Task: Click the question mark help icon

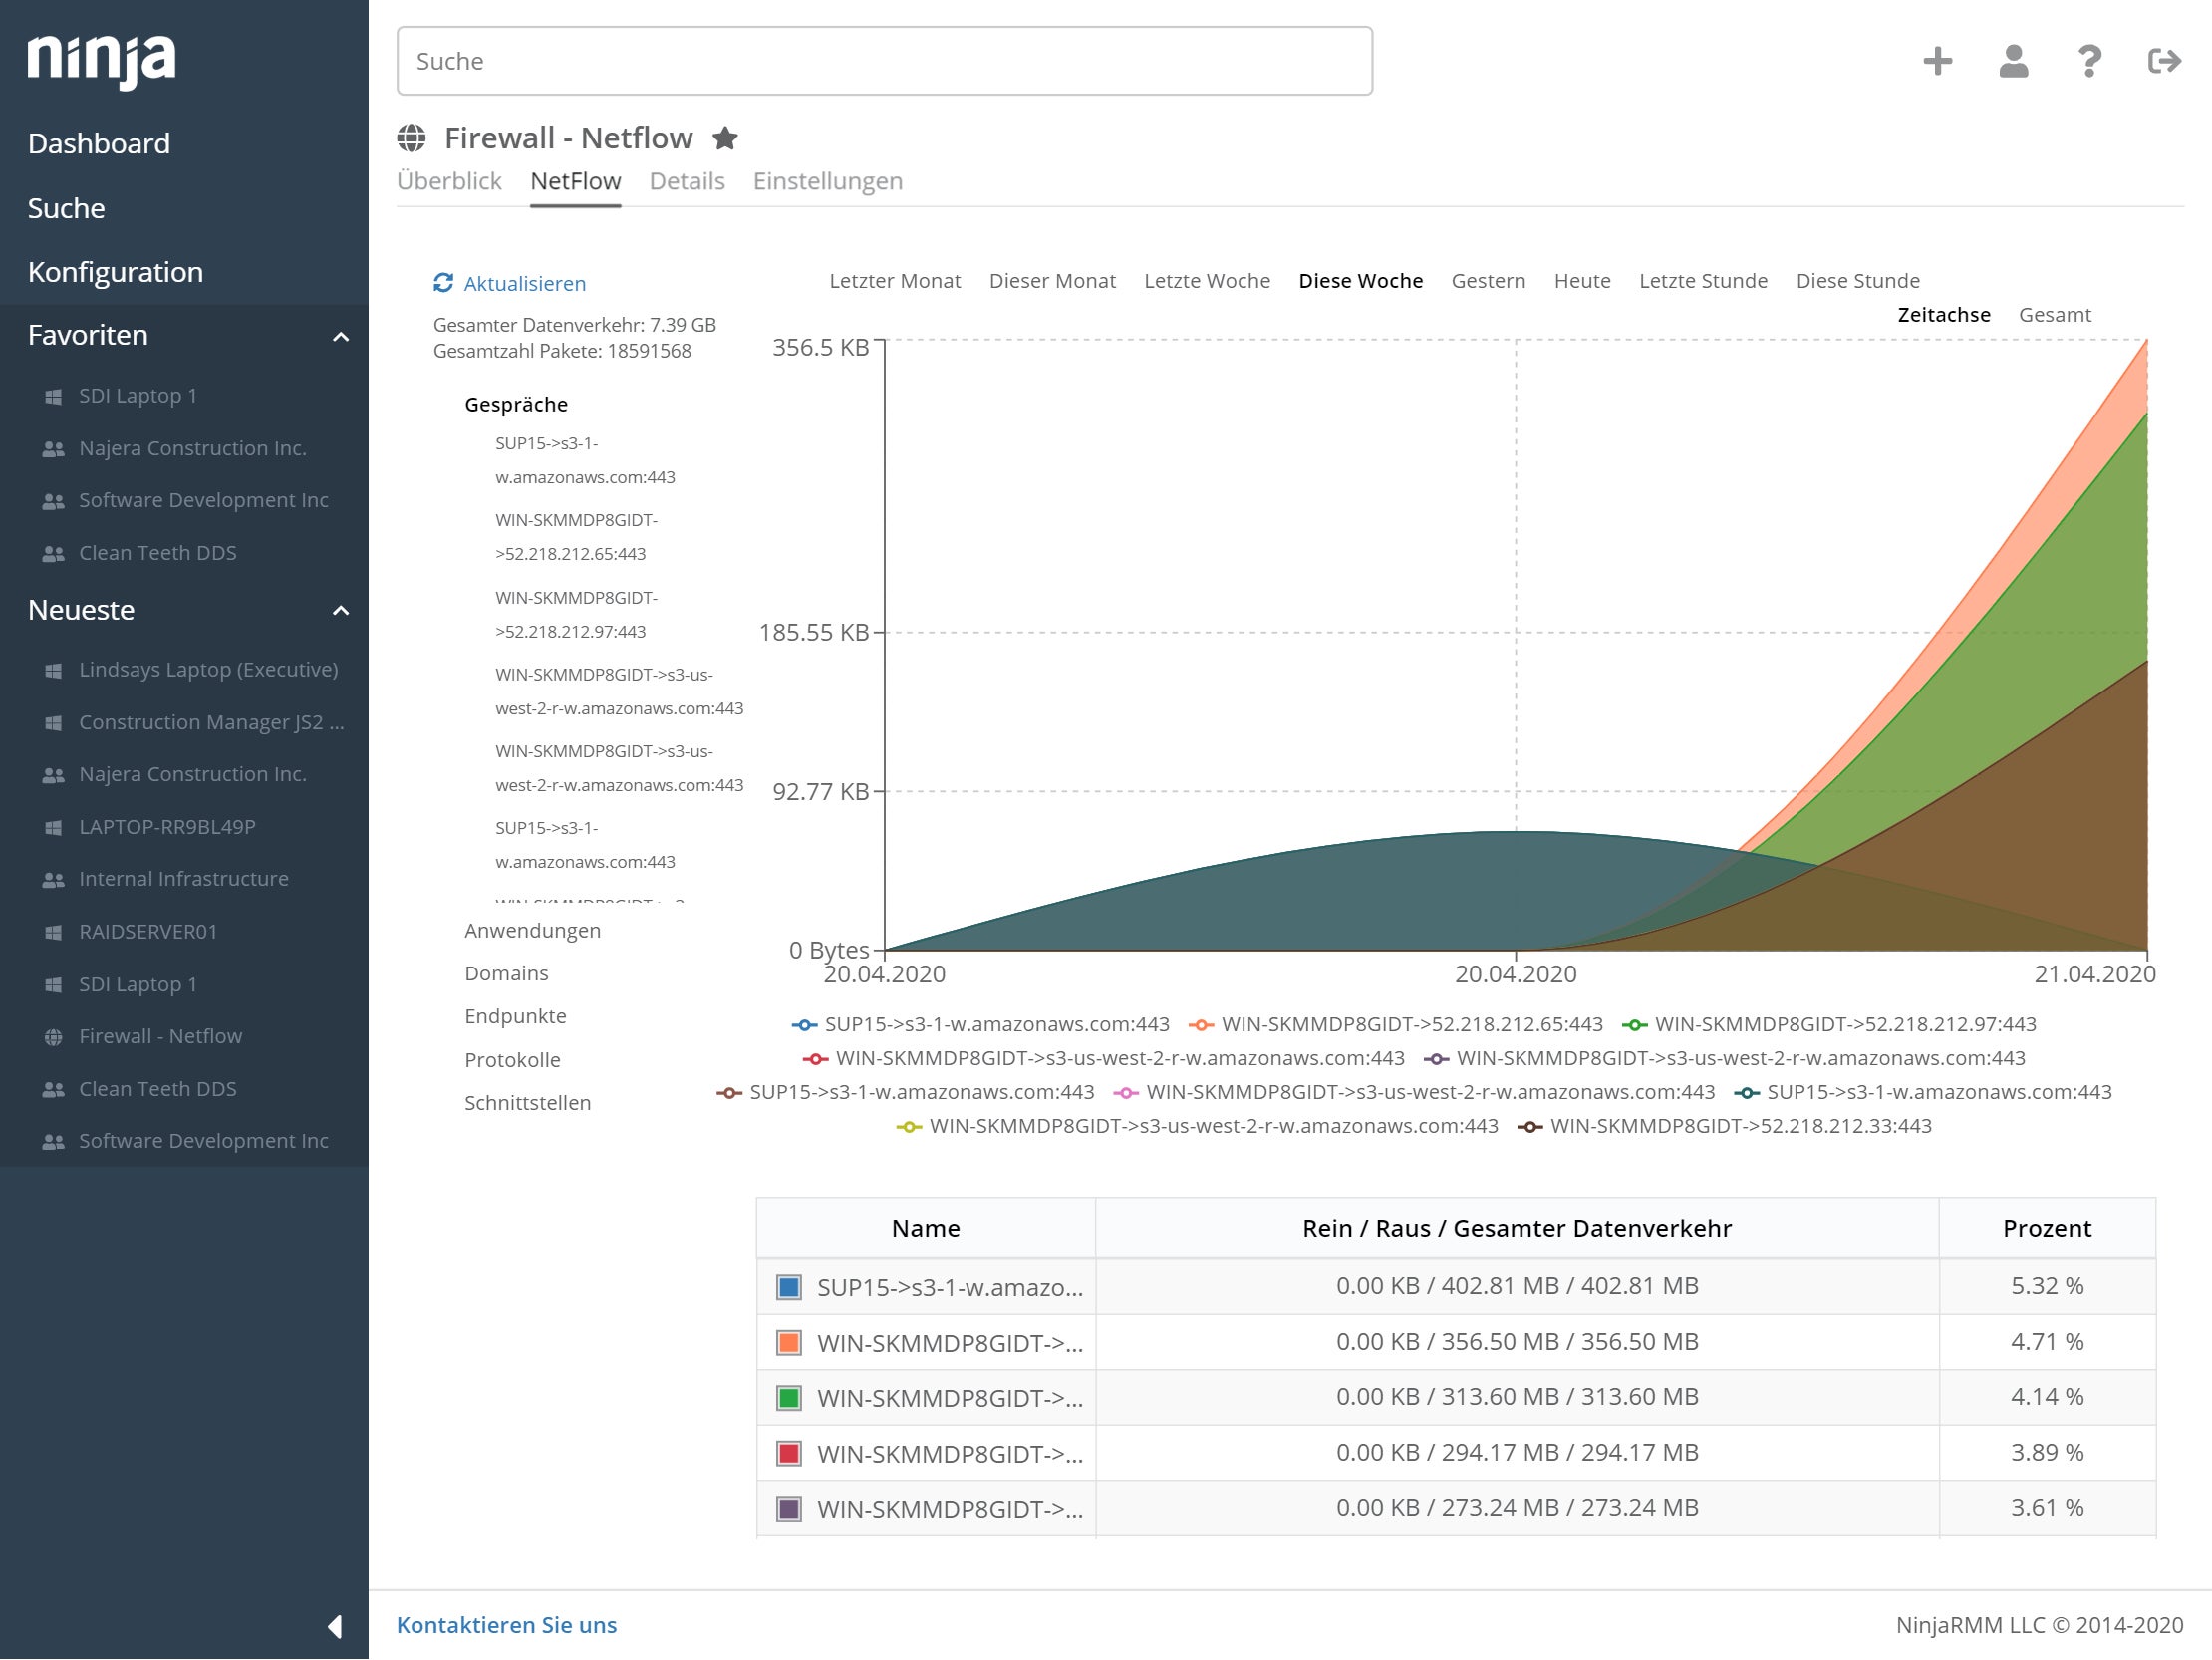Action: coord(2089,61)
